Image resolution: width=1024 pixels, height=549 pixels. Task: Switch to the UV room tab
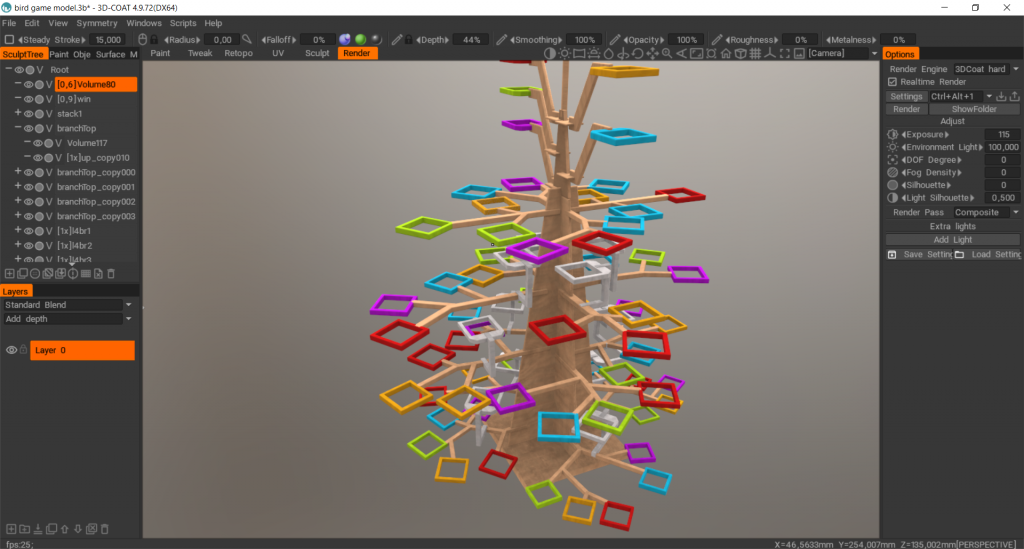(x=278, y=54)
